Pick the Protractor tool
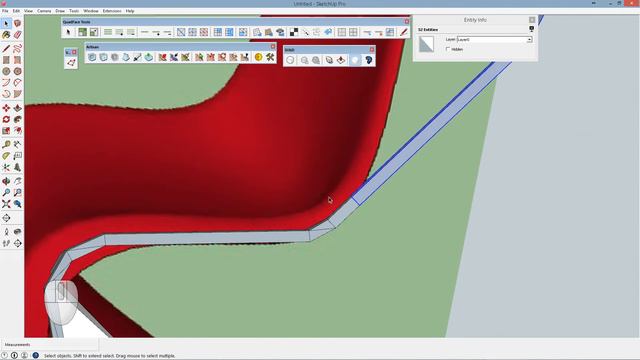The height and width of the screenshot is (360, 640). pos(6,156)
